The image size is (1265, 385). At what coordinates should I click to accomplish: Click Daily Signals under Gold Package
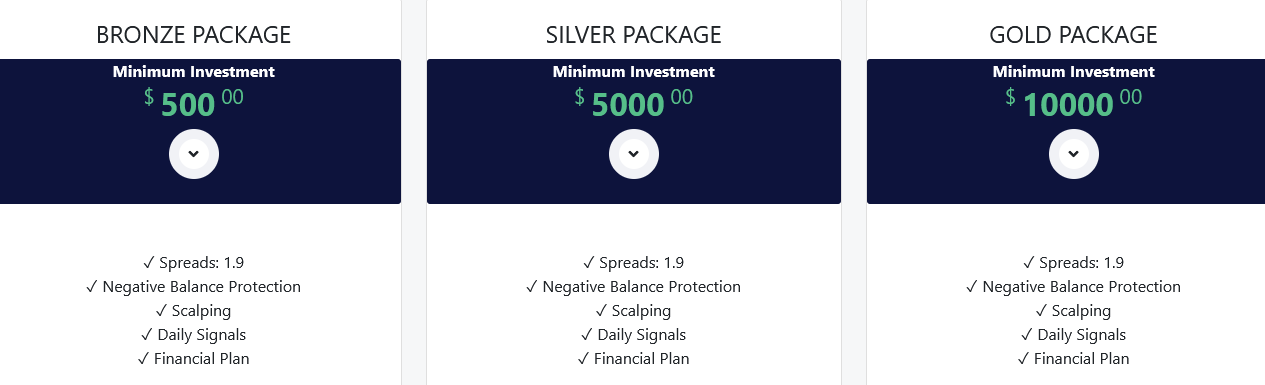pos(1074,335)
